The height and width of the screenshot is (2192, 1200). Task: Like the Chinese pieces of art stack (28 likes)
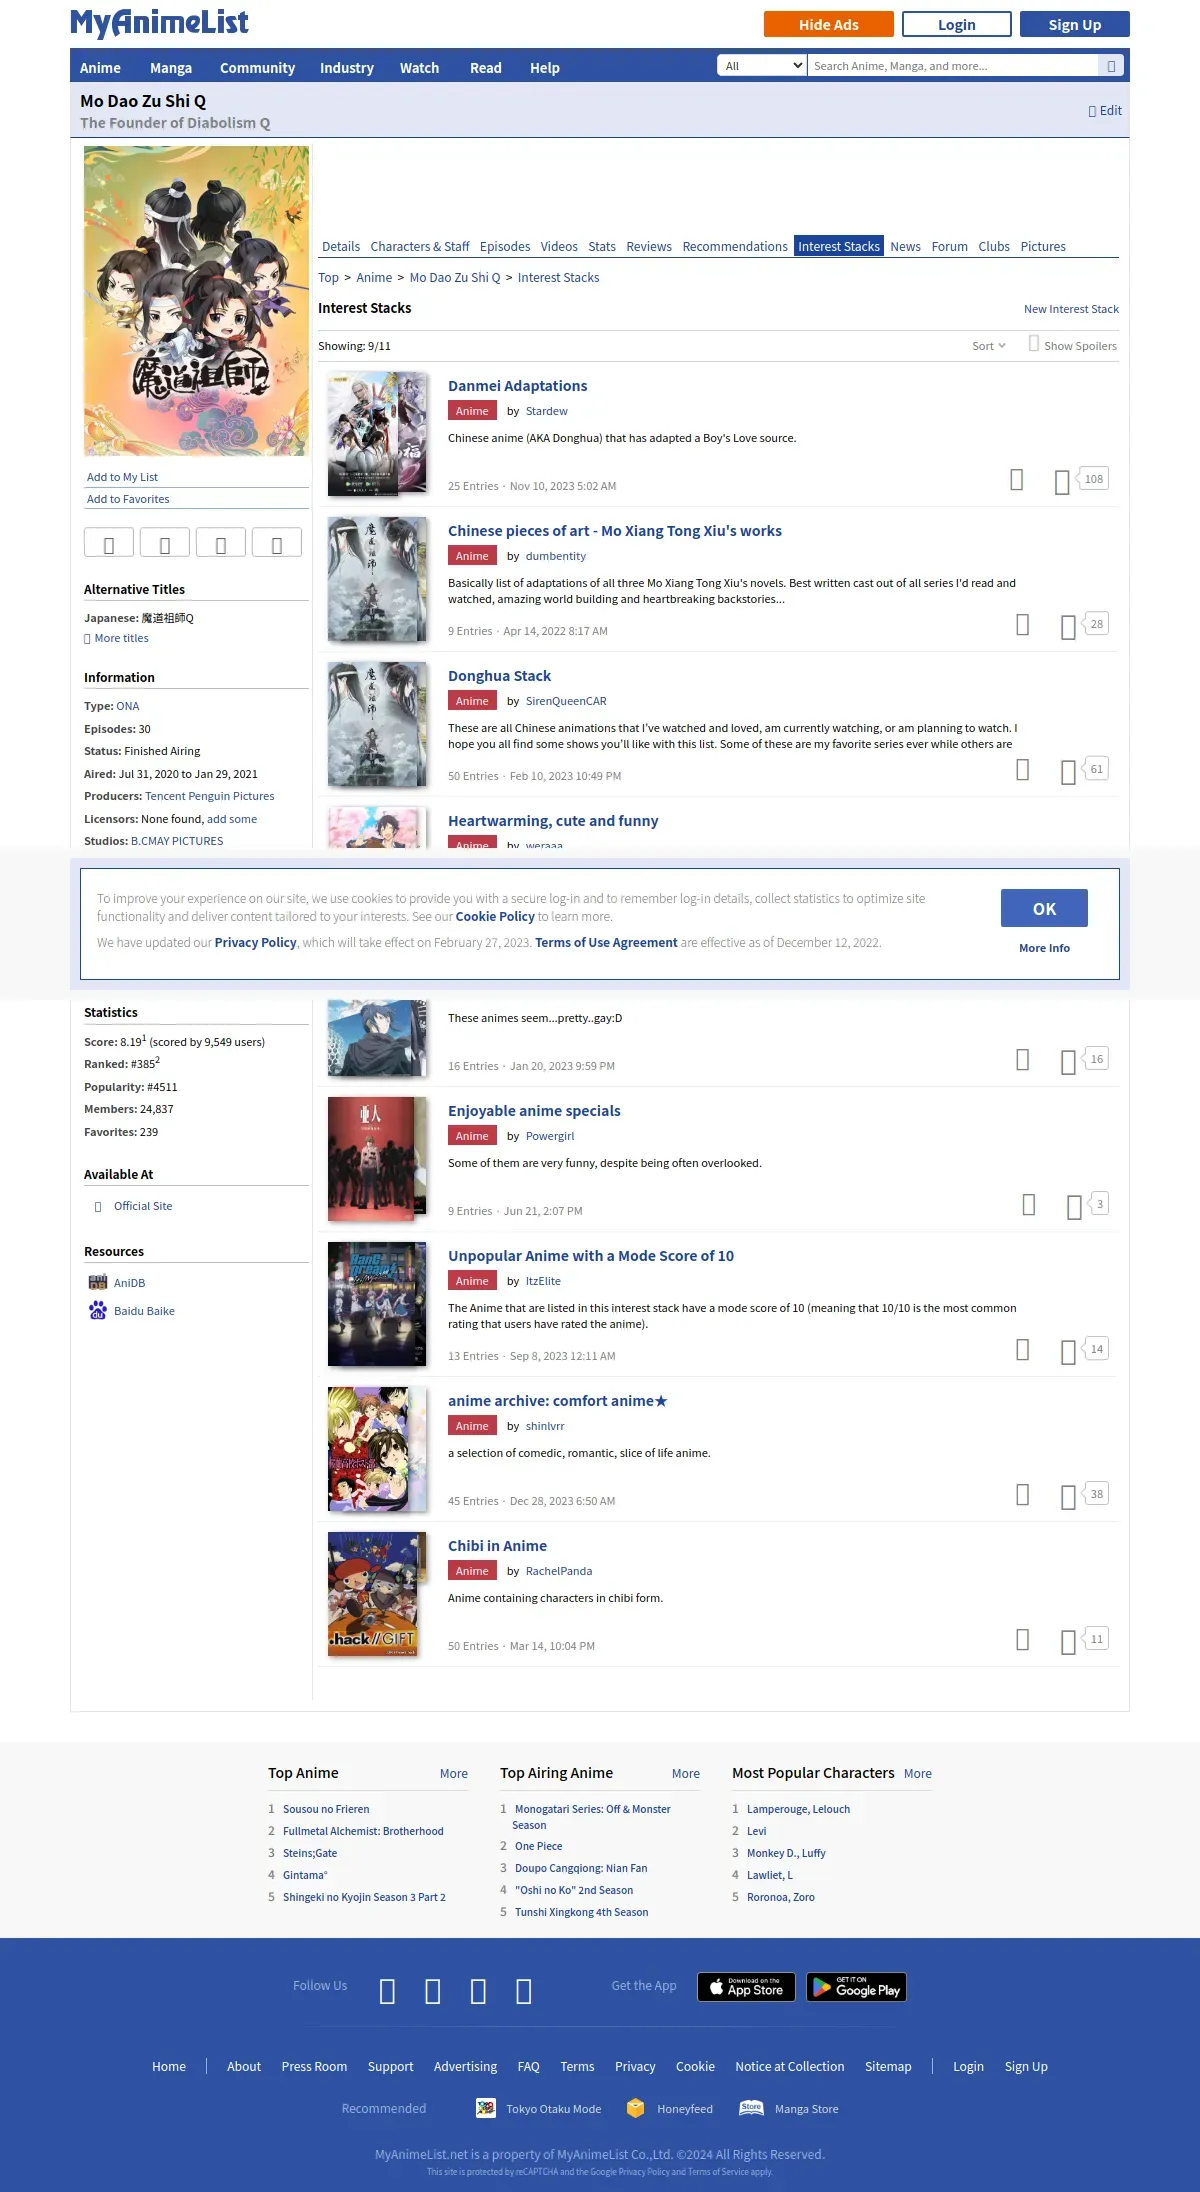click(1068, 627)
